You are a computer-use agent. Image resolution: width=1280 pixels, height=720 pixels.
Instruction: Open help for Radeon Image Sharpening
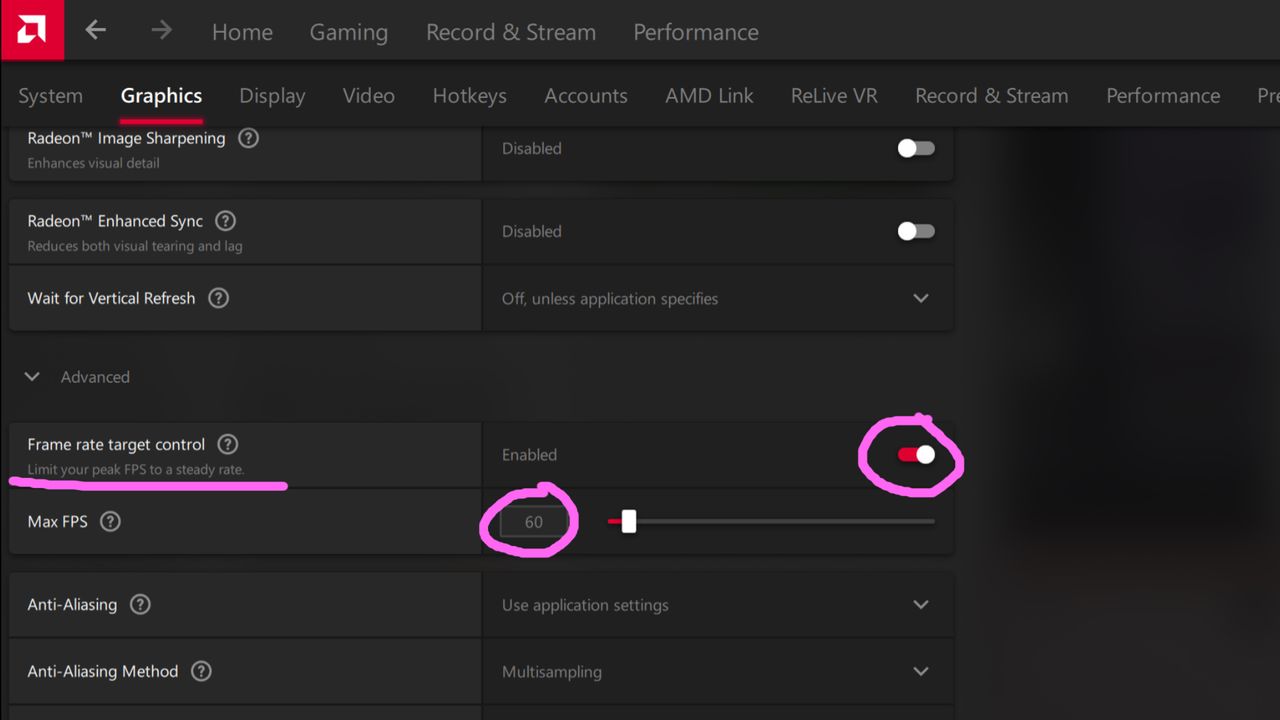click(248, 138)
